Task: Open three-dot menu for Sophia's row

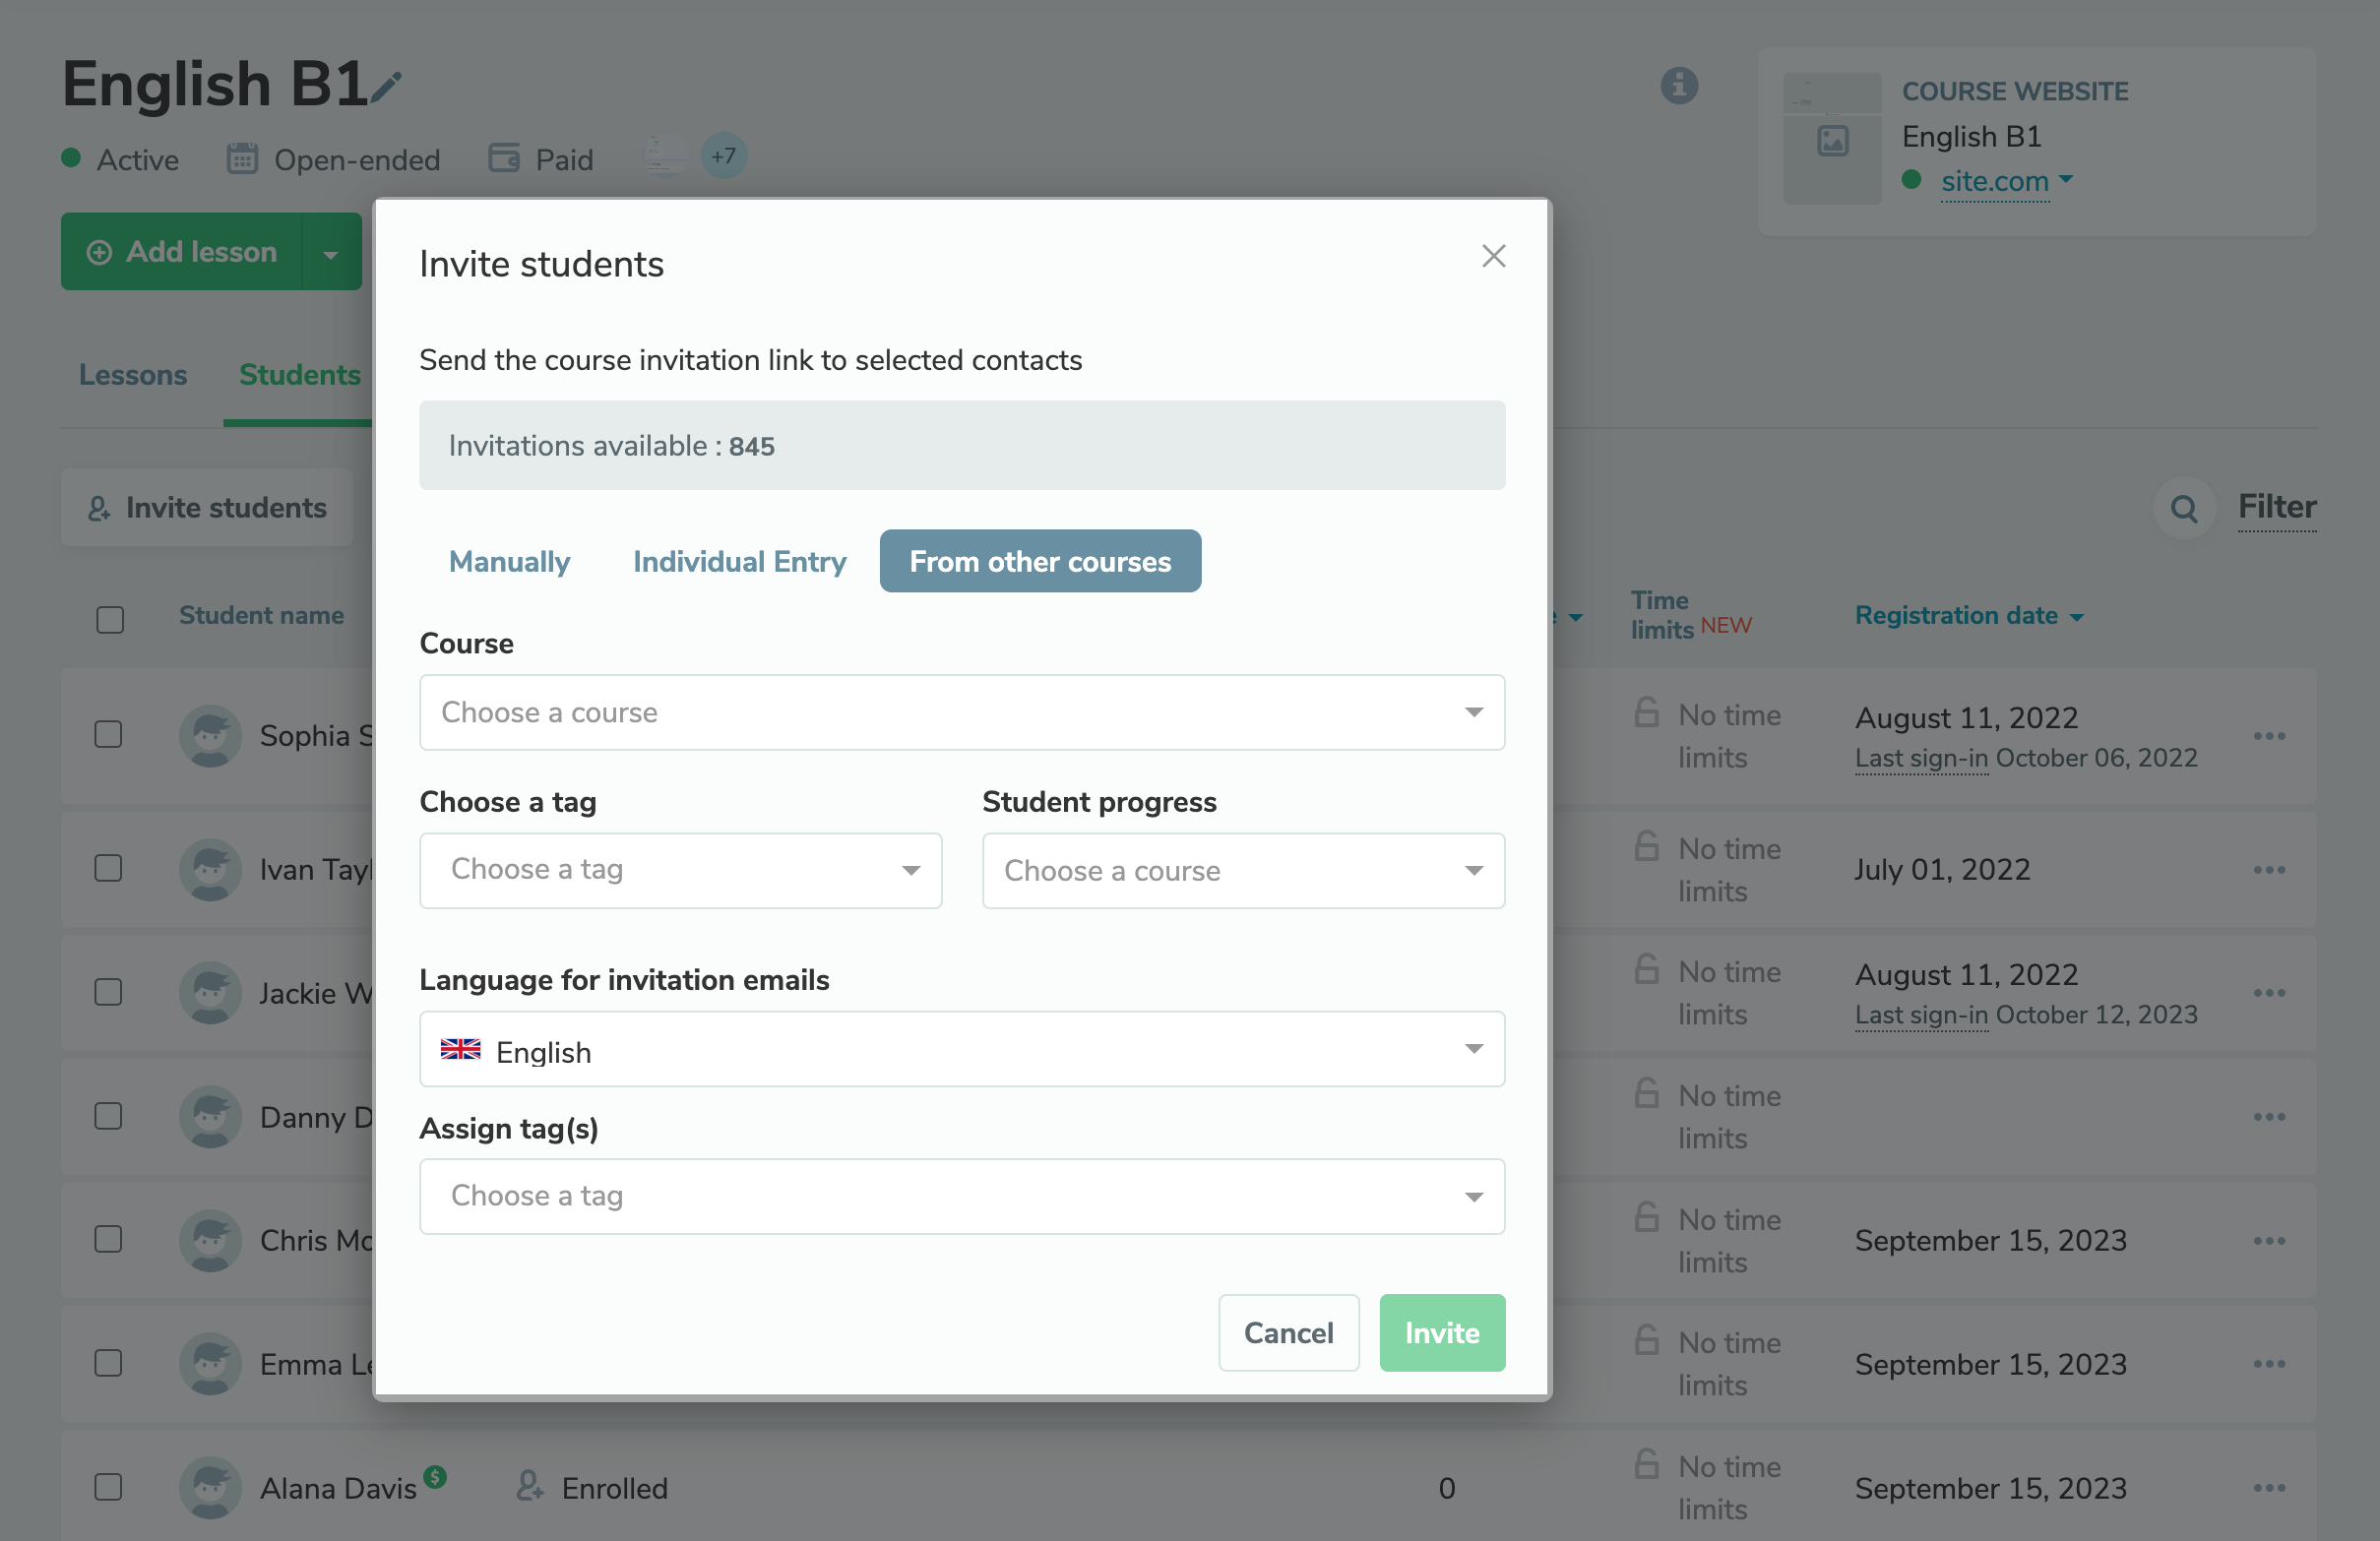Action: pyautogui.click(x=2268, y=736)
